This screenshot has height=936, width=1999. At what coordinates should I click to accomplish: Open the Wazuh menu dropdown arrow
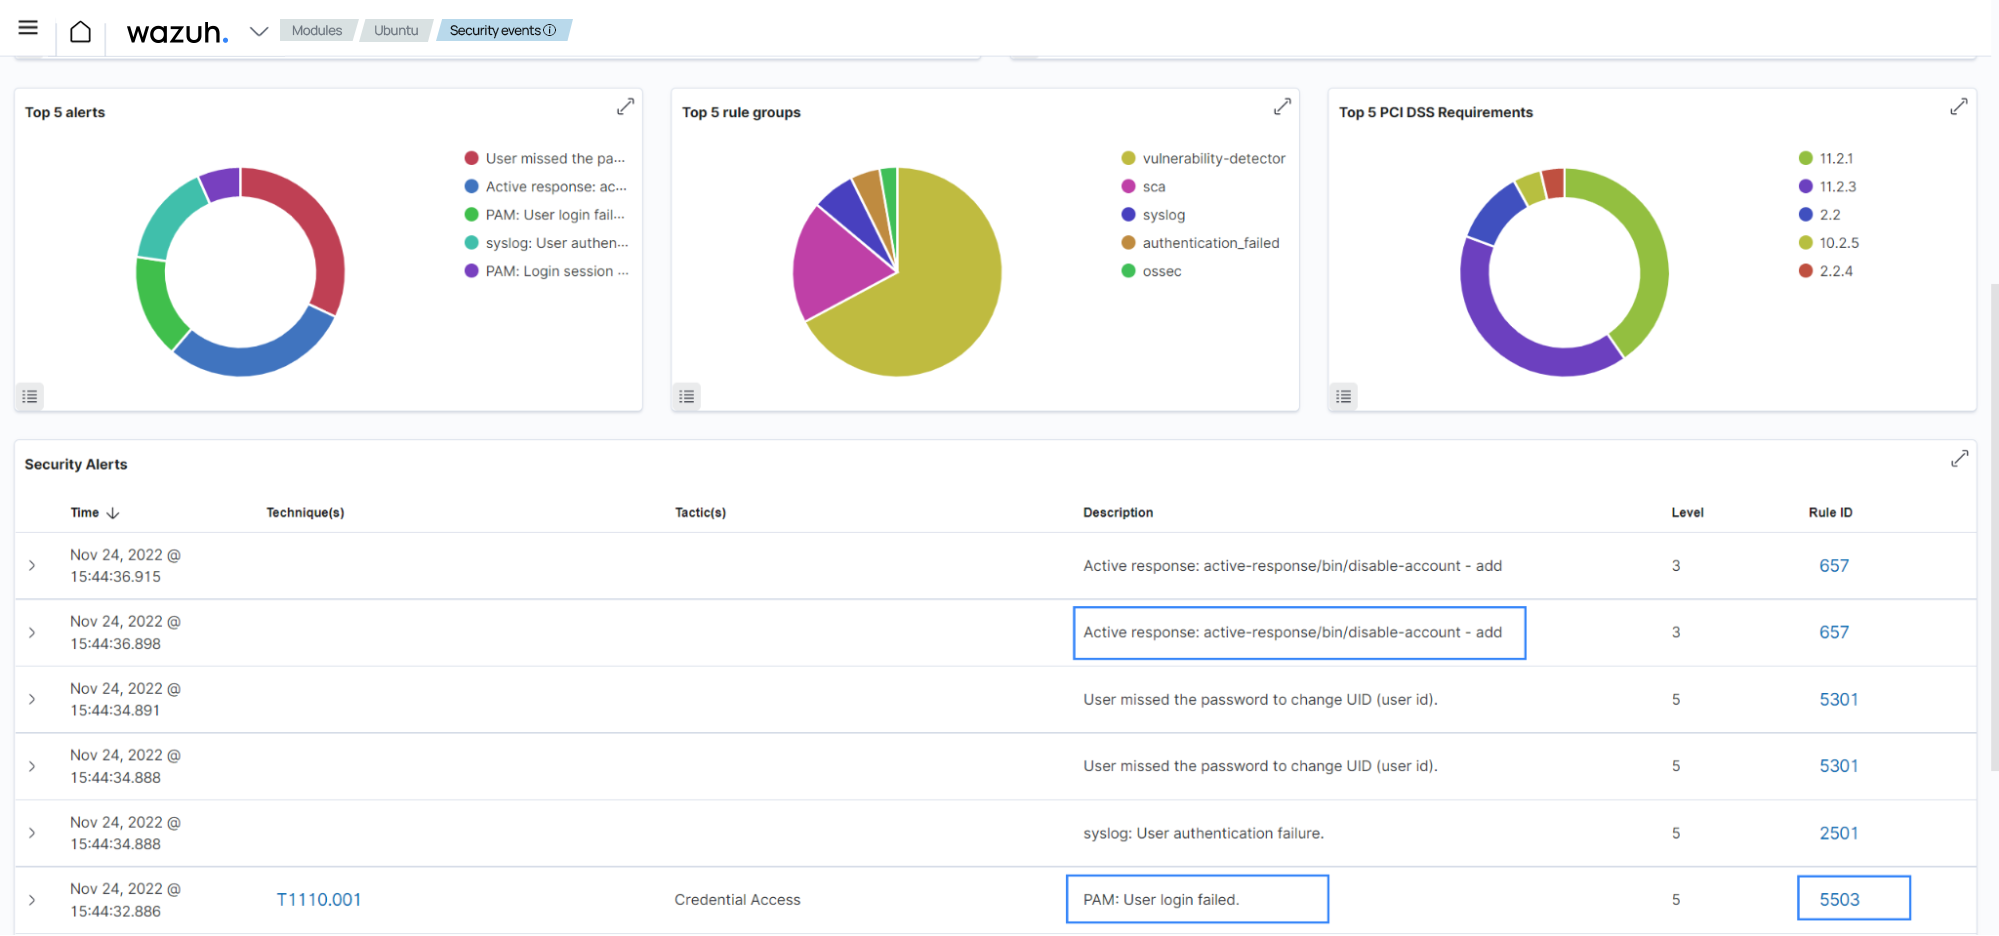pos(259,31)
